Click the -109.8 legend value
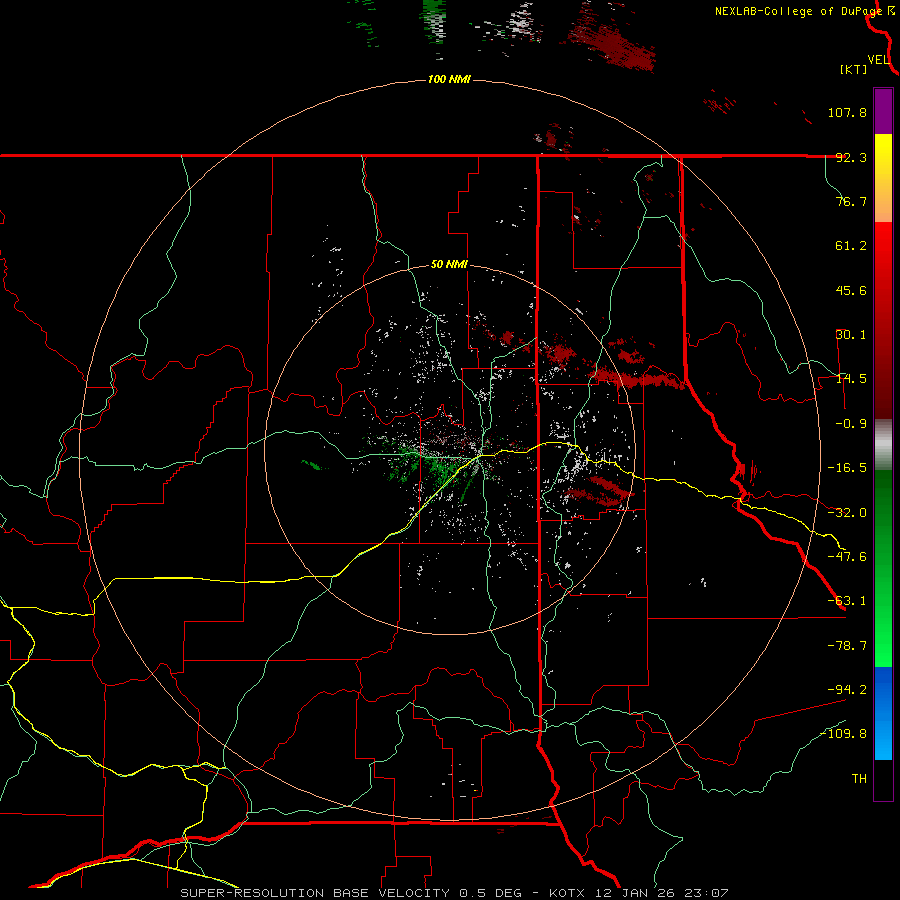 [x=844, y=734]
